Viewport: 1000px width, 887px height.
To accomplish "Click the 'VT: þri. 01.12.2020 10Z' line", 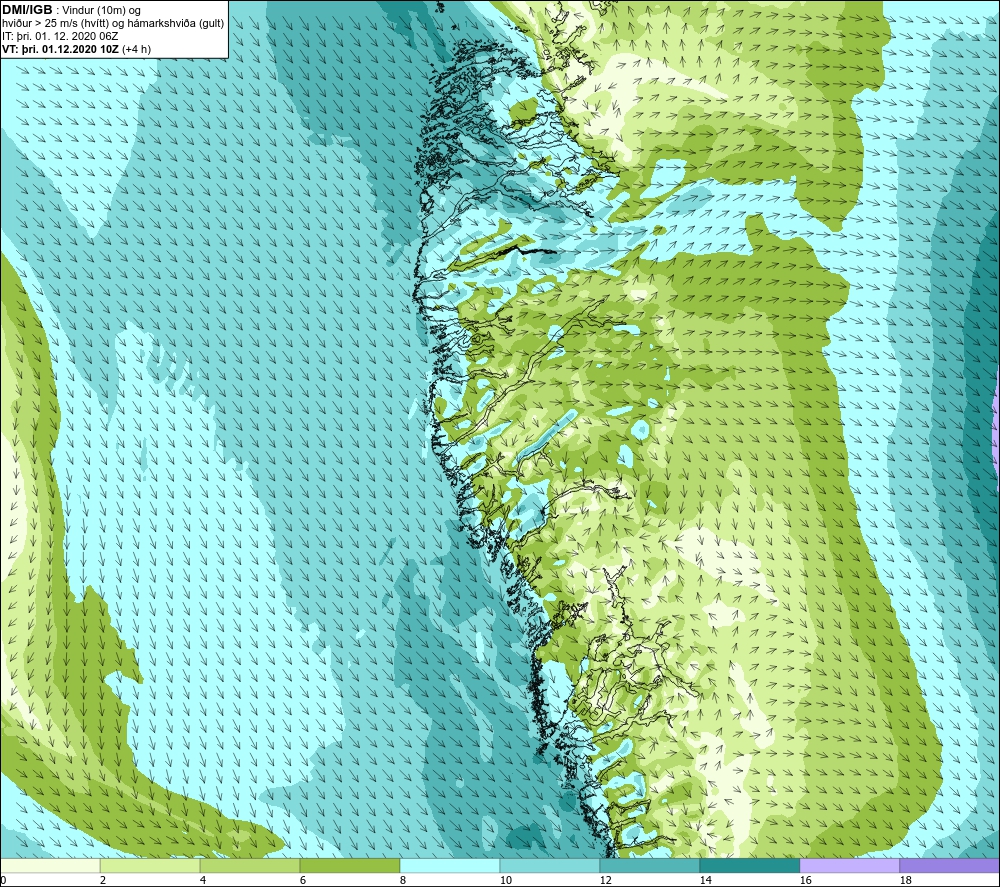I will (59, 49).
